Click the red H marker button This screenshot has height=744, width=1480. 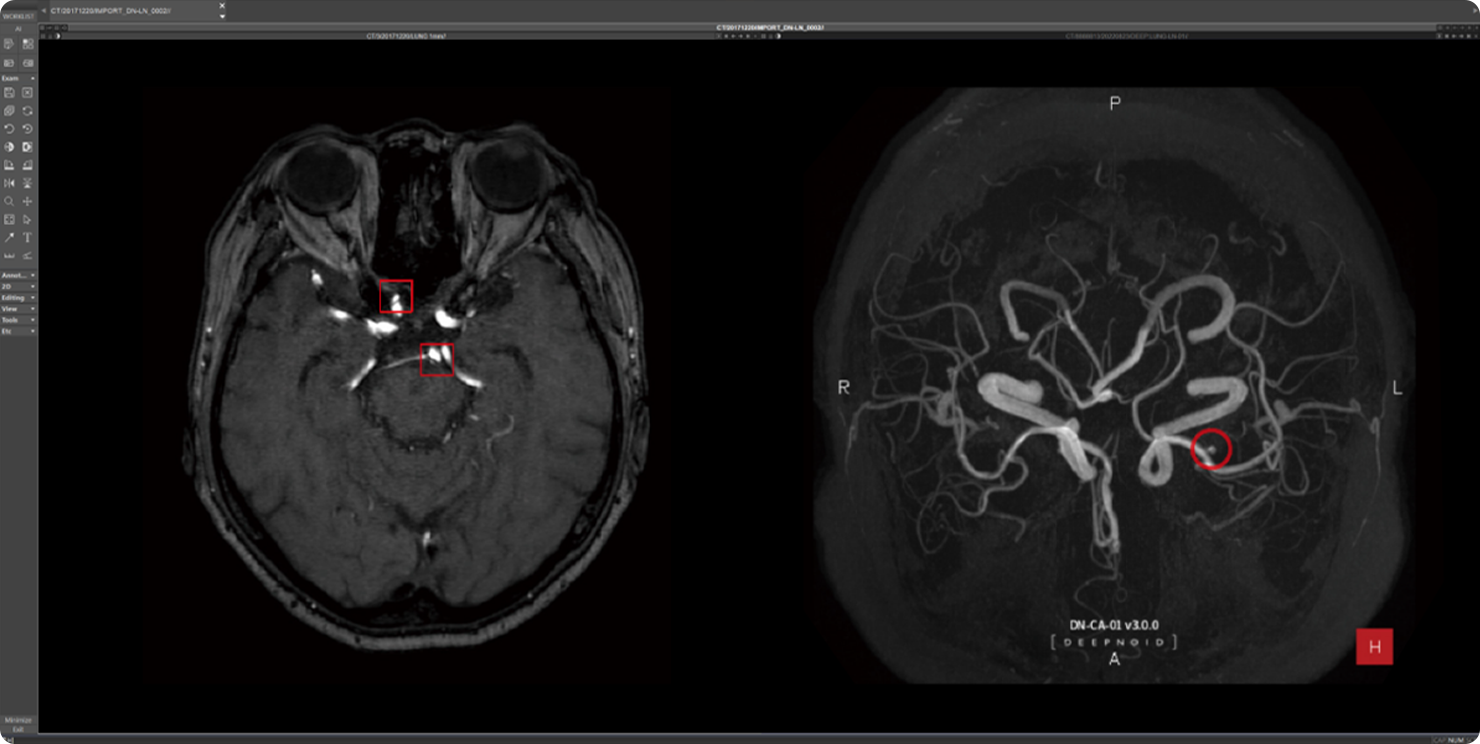click(x=1374, y=647)
